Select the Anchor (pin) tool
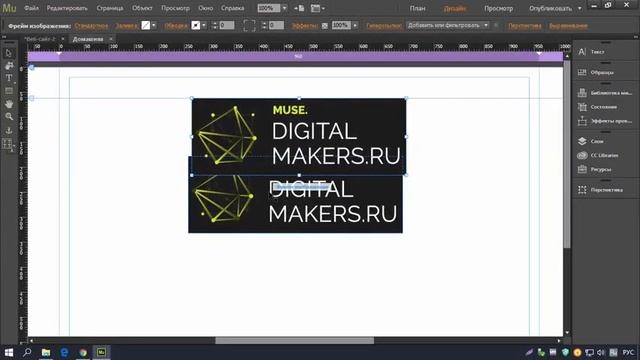640x360 pixels. tap(9, 130)
